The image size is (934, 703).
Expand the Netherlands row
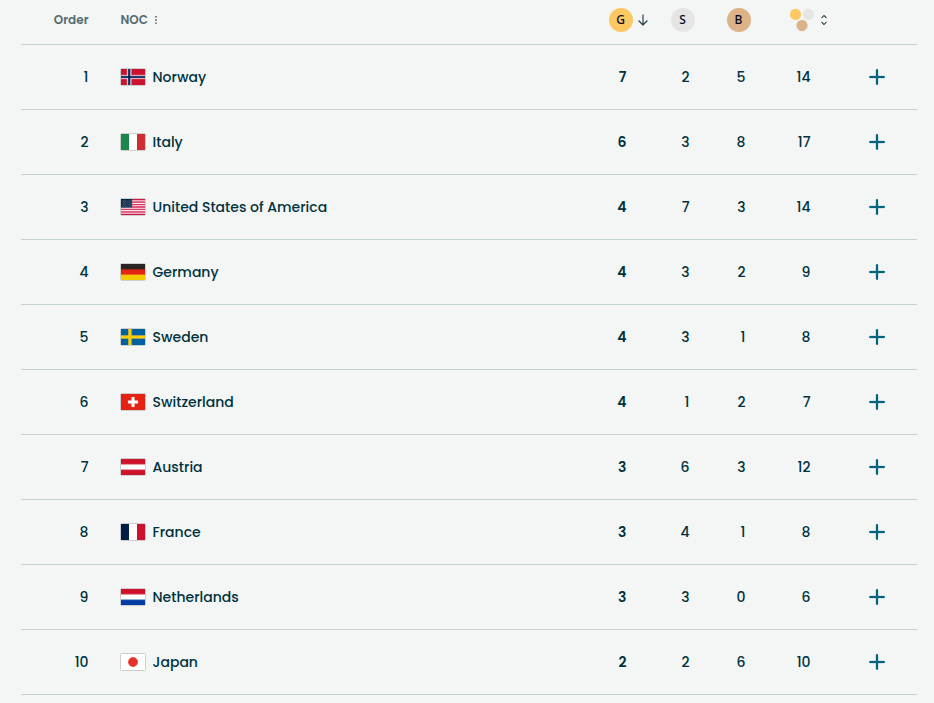tap(877, 597)
